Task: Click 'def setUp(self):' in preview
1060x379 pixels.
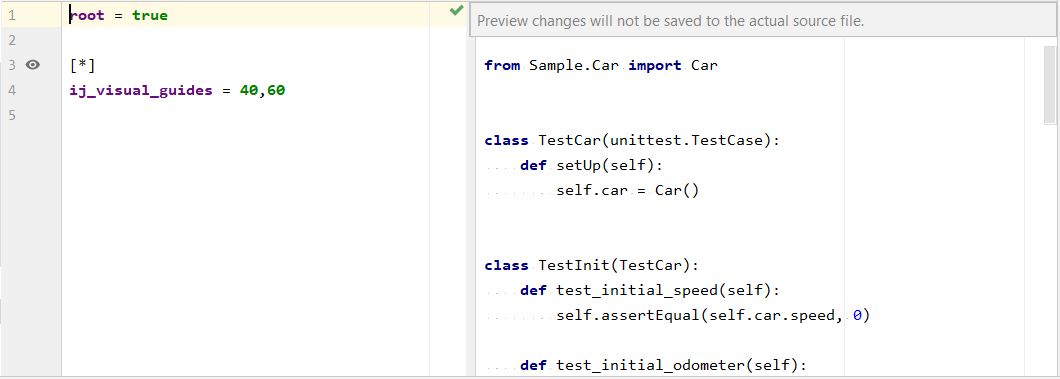Action: click(x=592, y=166)
